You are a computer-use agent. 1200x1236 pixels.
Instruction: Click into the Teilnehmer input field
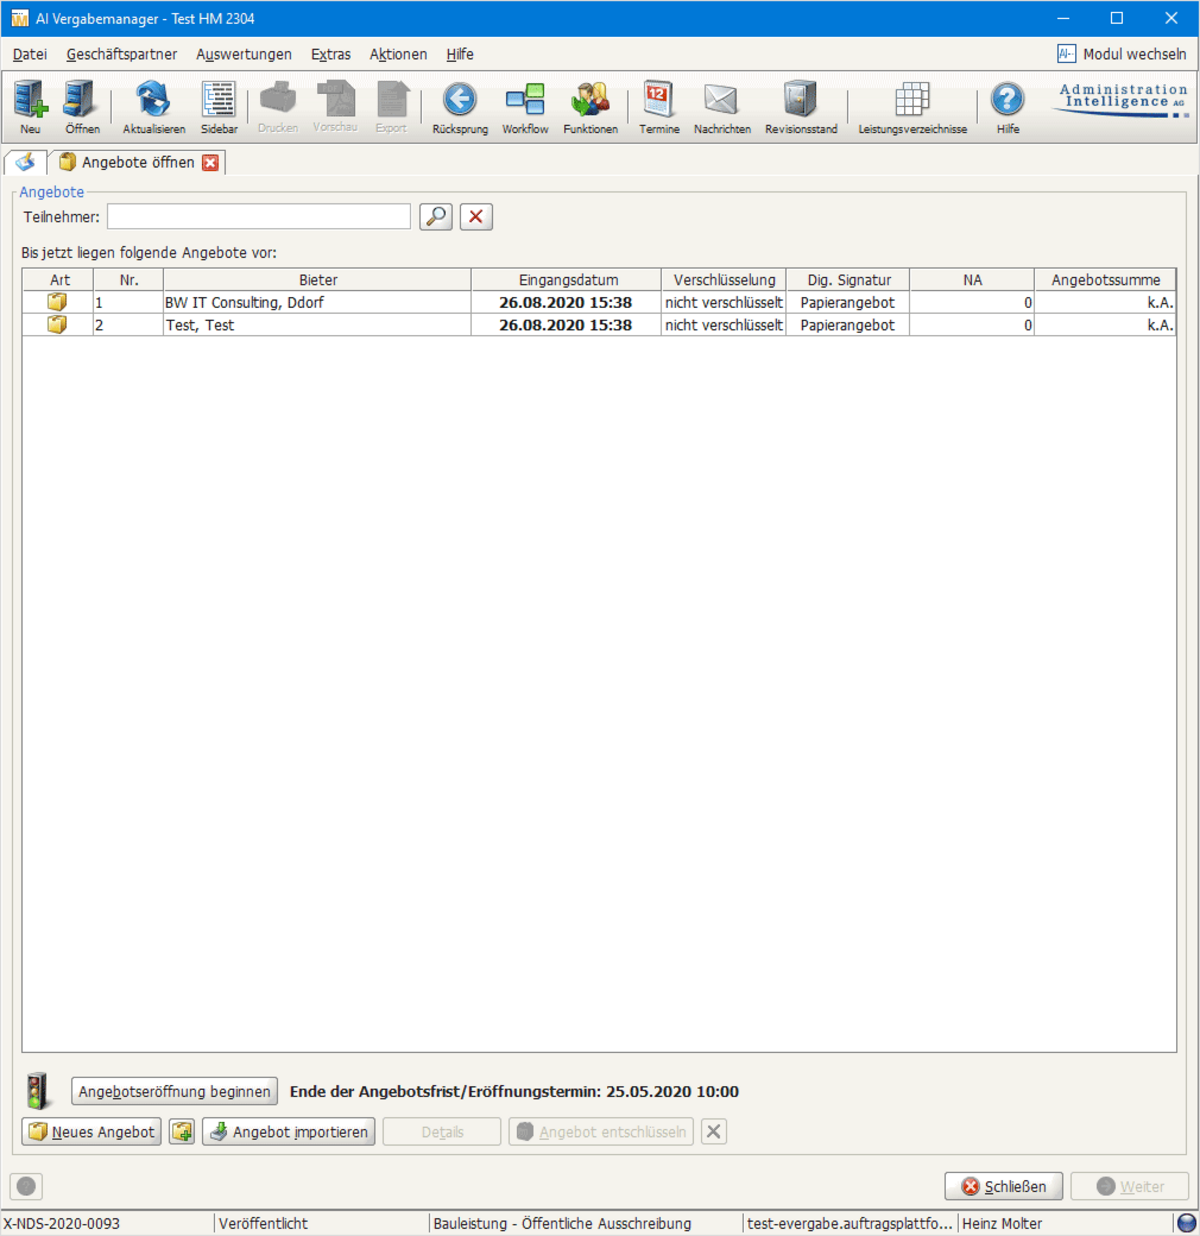pyautogui.click(x=258, y=217)
